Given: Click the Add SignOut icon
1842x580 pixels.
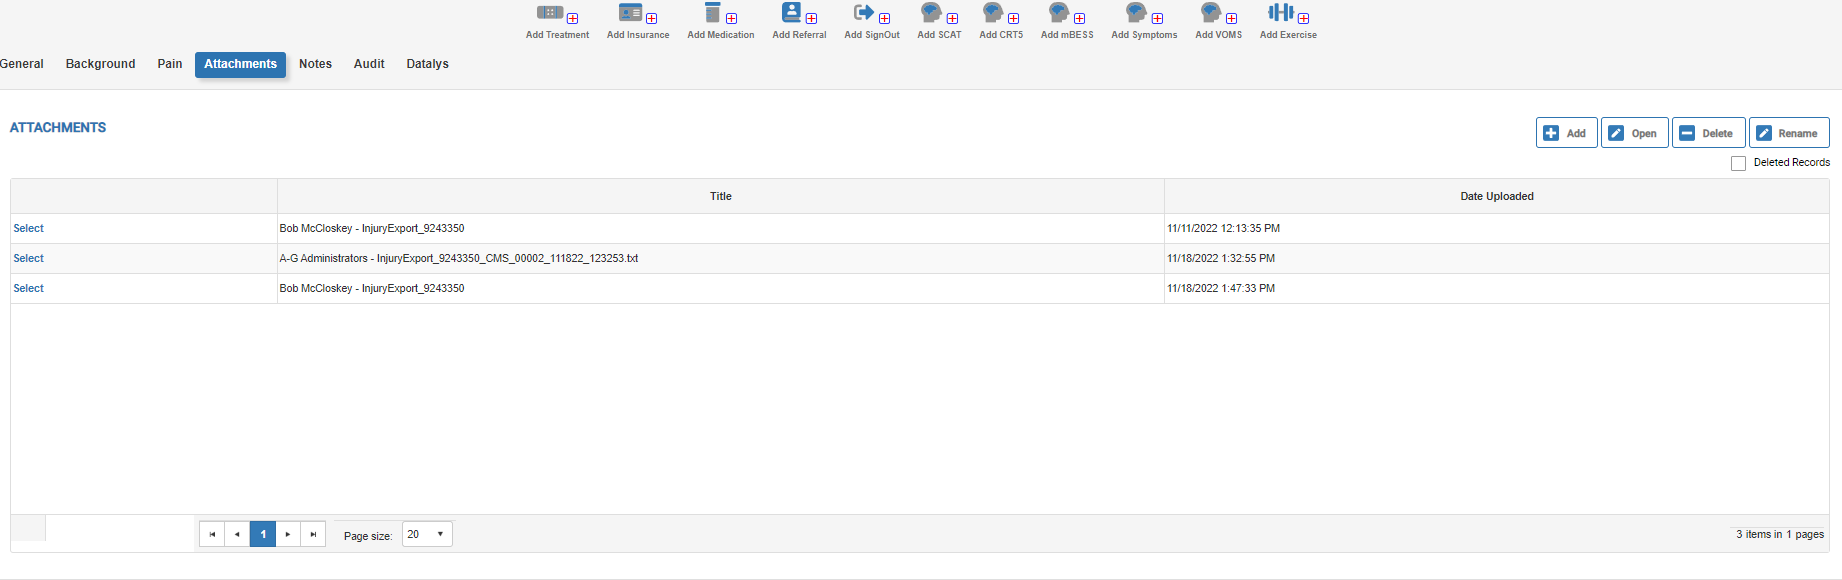Looking at the screenshot, I should pyautogui.click(x=871, y=14).
